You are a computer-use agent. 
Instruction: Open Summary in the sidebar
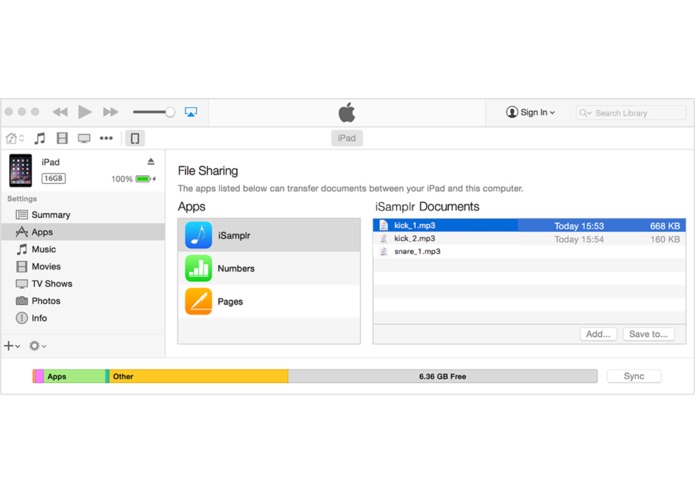point(83,215)
